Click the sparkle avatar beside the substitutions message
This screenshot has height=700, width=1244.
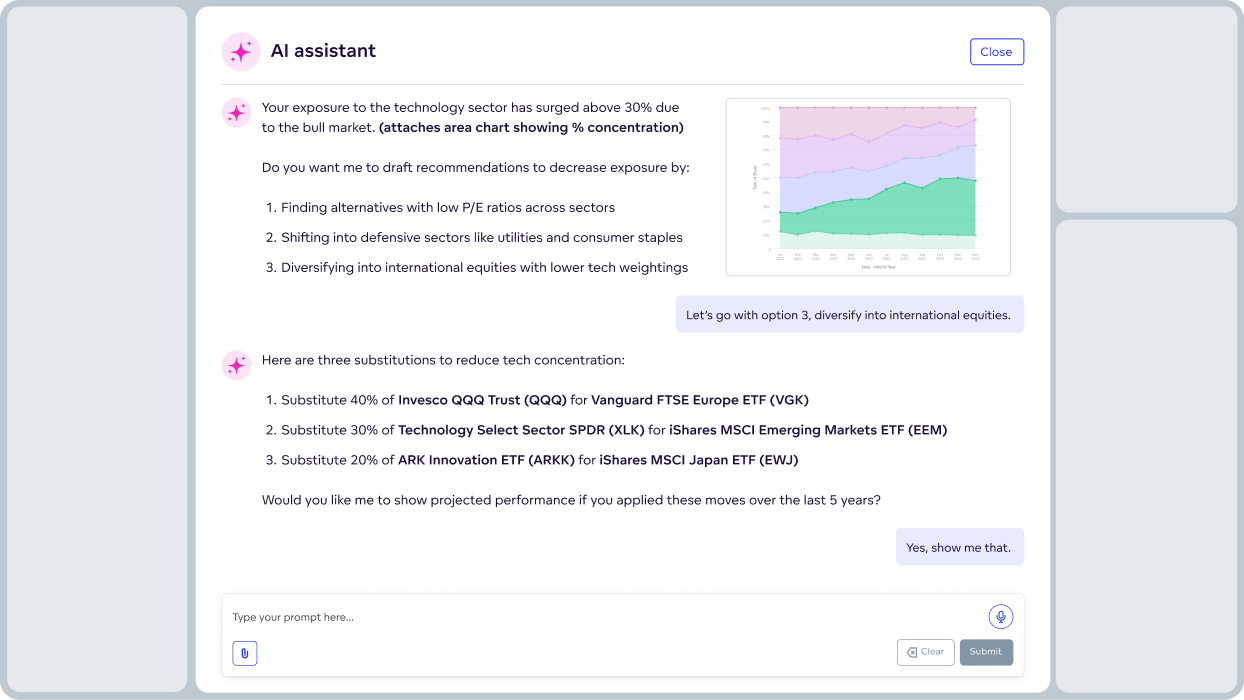pyautogui.click(x=236, y=365)
